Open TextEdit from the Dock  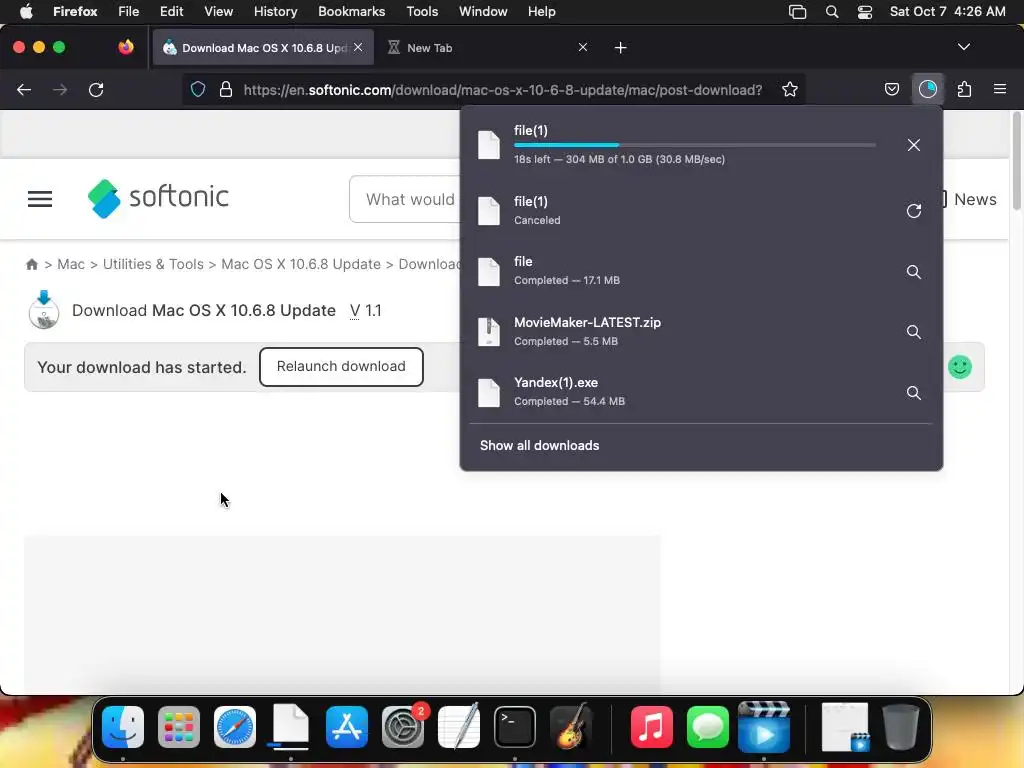coord(458,726)
